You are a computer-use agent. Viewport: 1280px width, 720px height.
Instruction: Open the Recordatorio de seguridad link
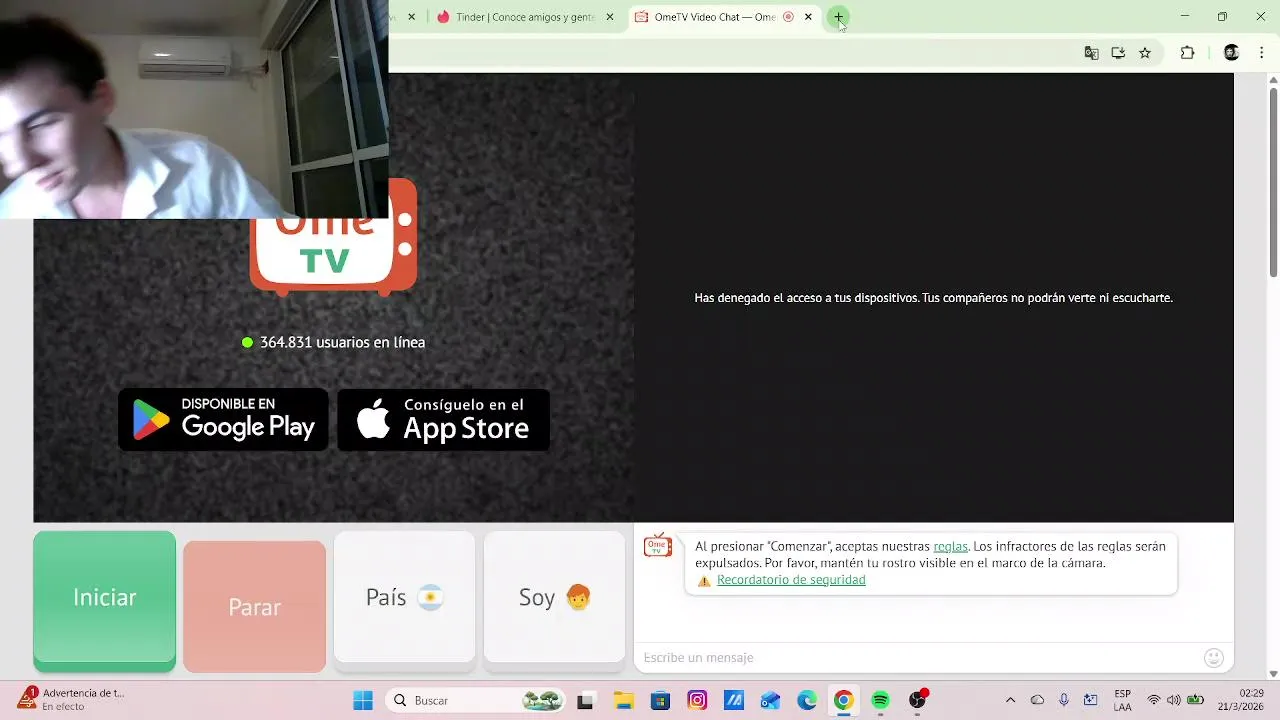coord(791,580)
